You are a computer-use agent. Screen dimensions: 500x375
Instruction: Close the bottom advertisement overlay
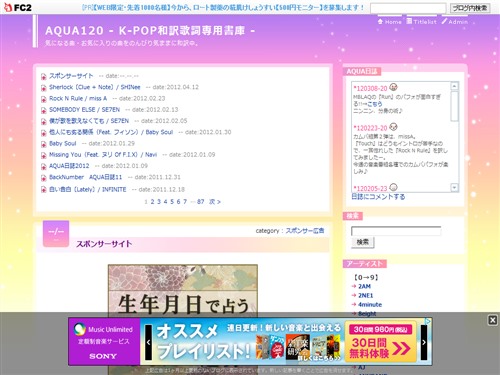click(492, 320)
